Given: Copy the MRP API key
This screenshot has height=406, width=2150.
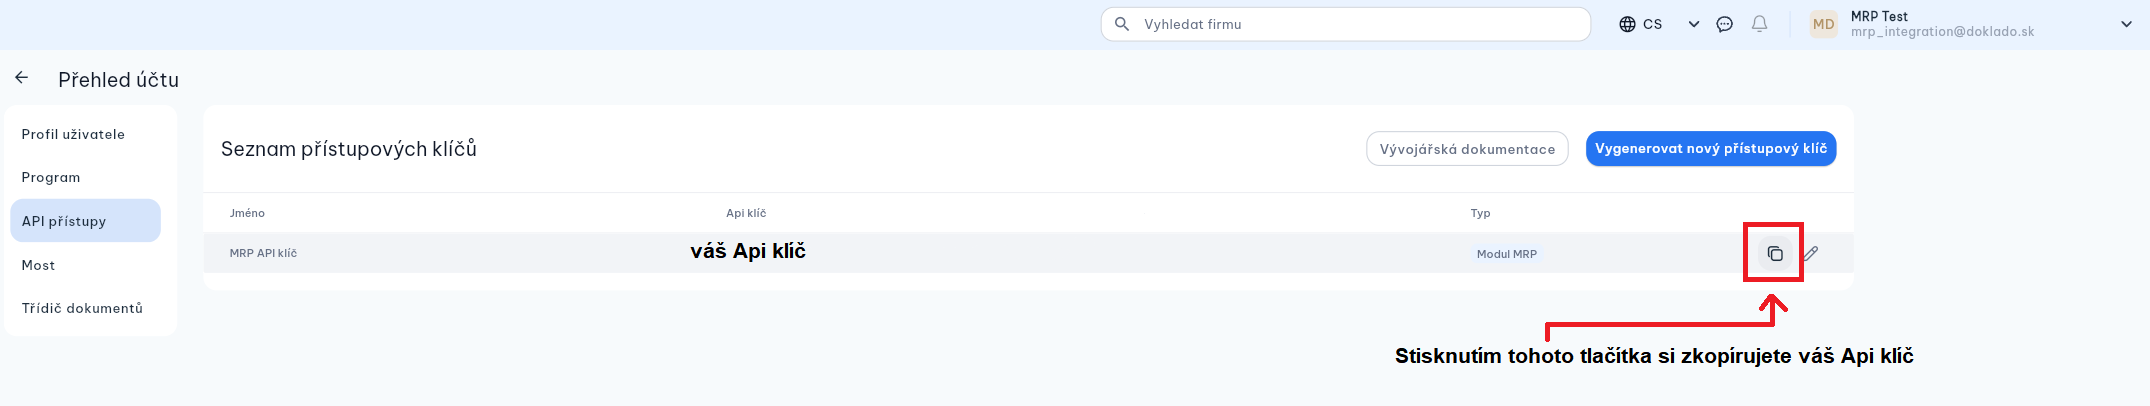Looking at the screenshot, I should [1774, 254].
